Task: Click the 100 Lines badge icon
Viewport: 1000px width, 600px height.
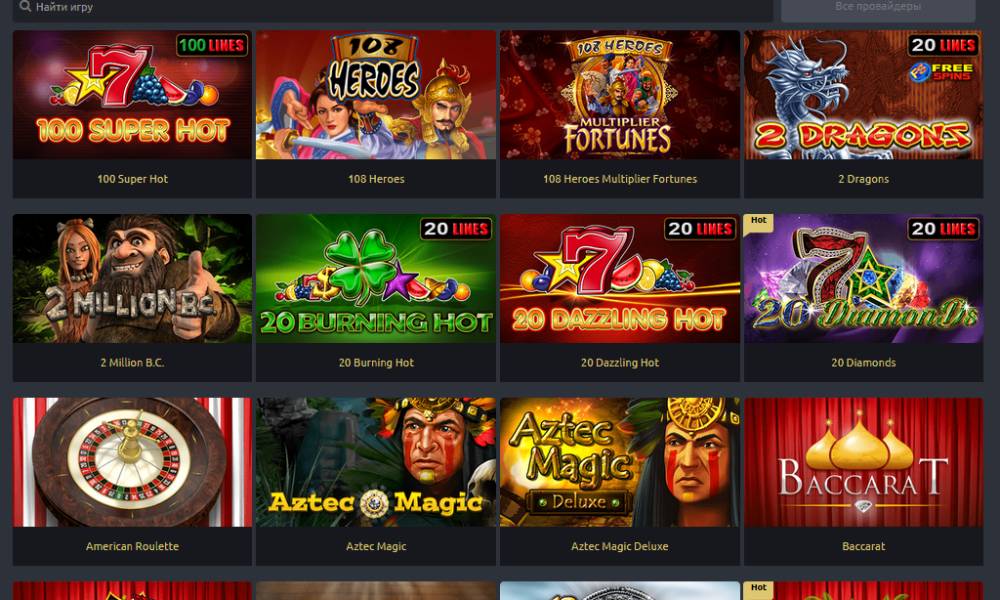Action: [x=212, y=45]
